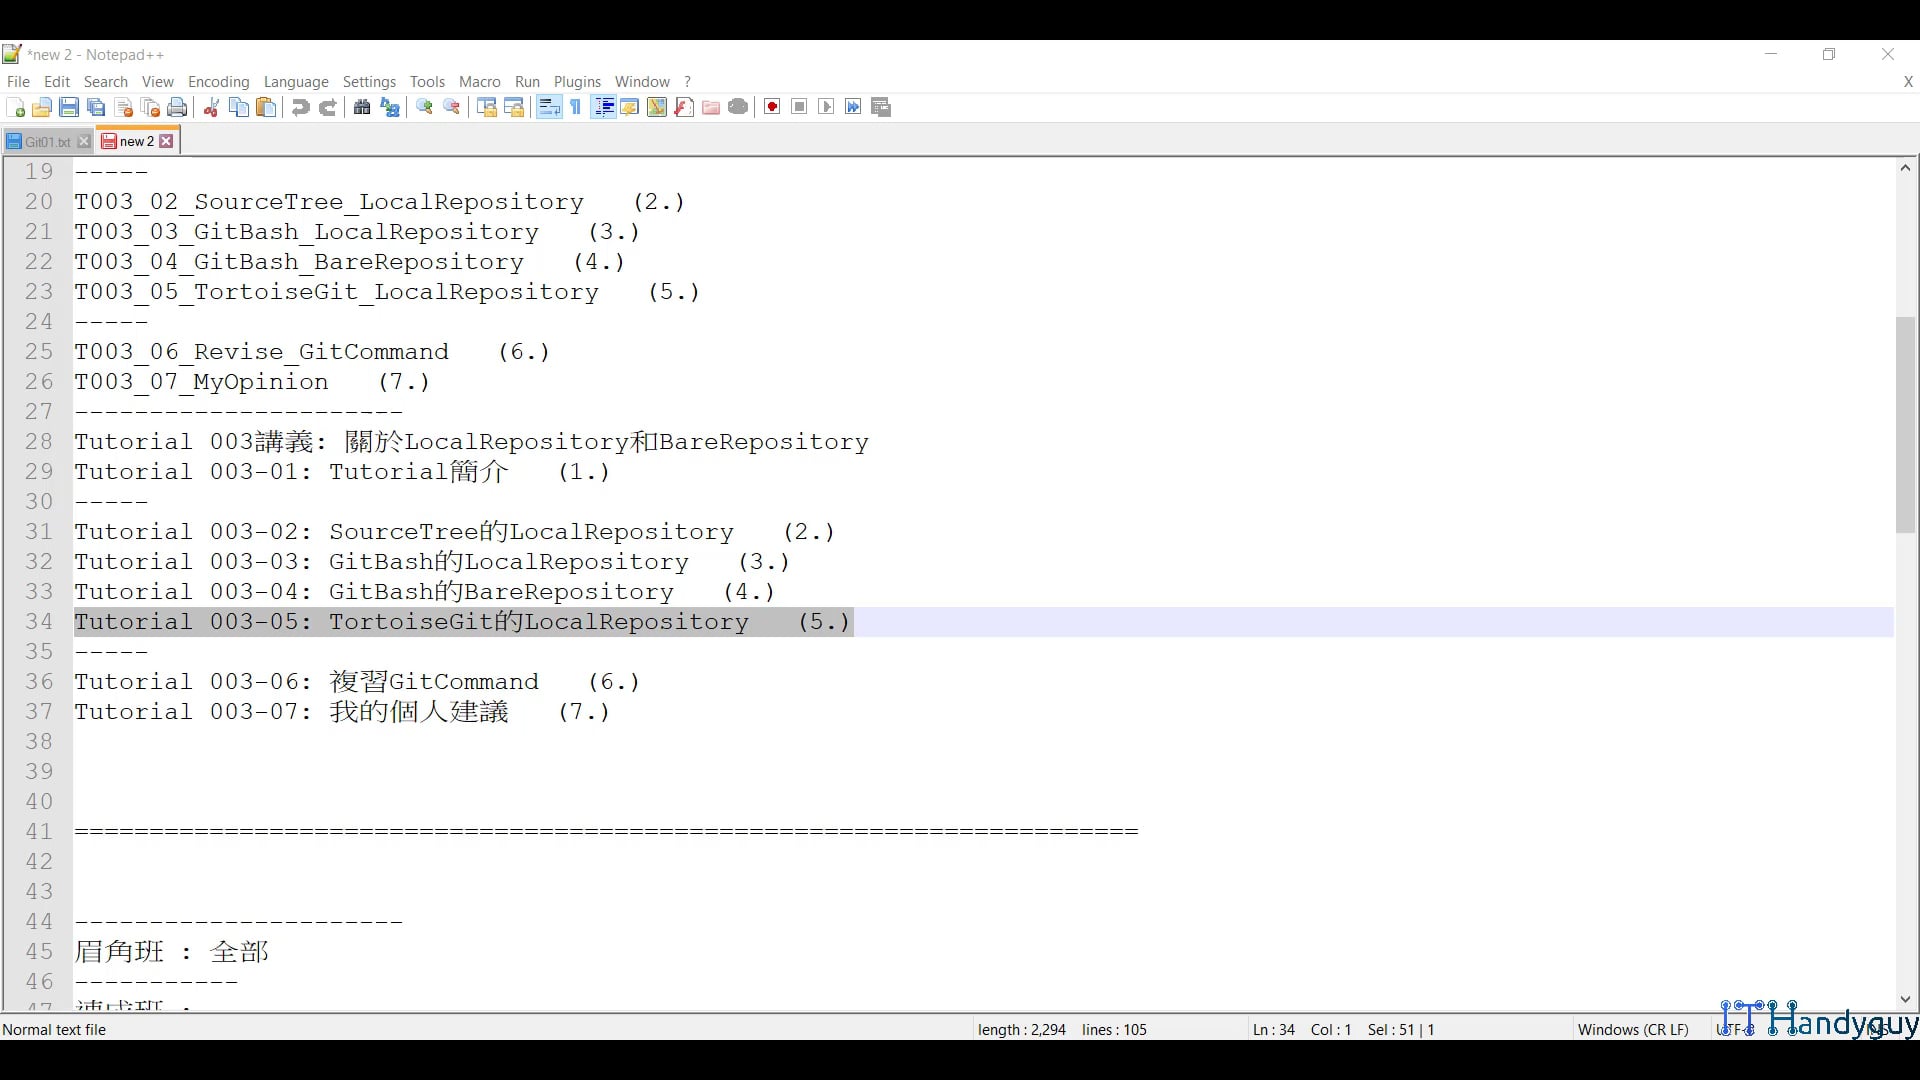1920x1080 pixels.
Task: Click the Zoom in magnifier icon
Action: [425, 108]
